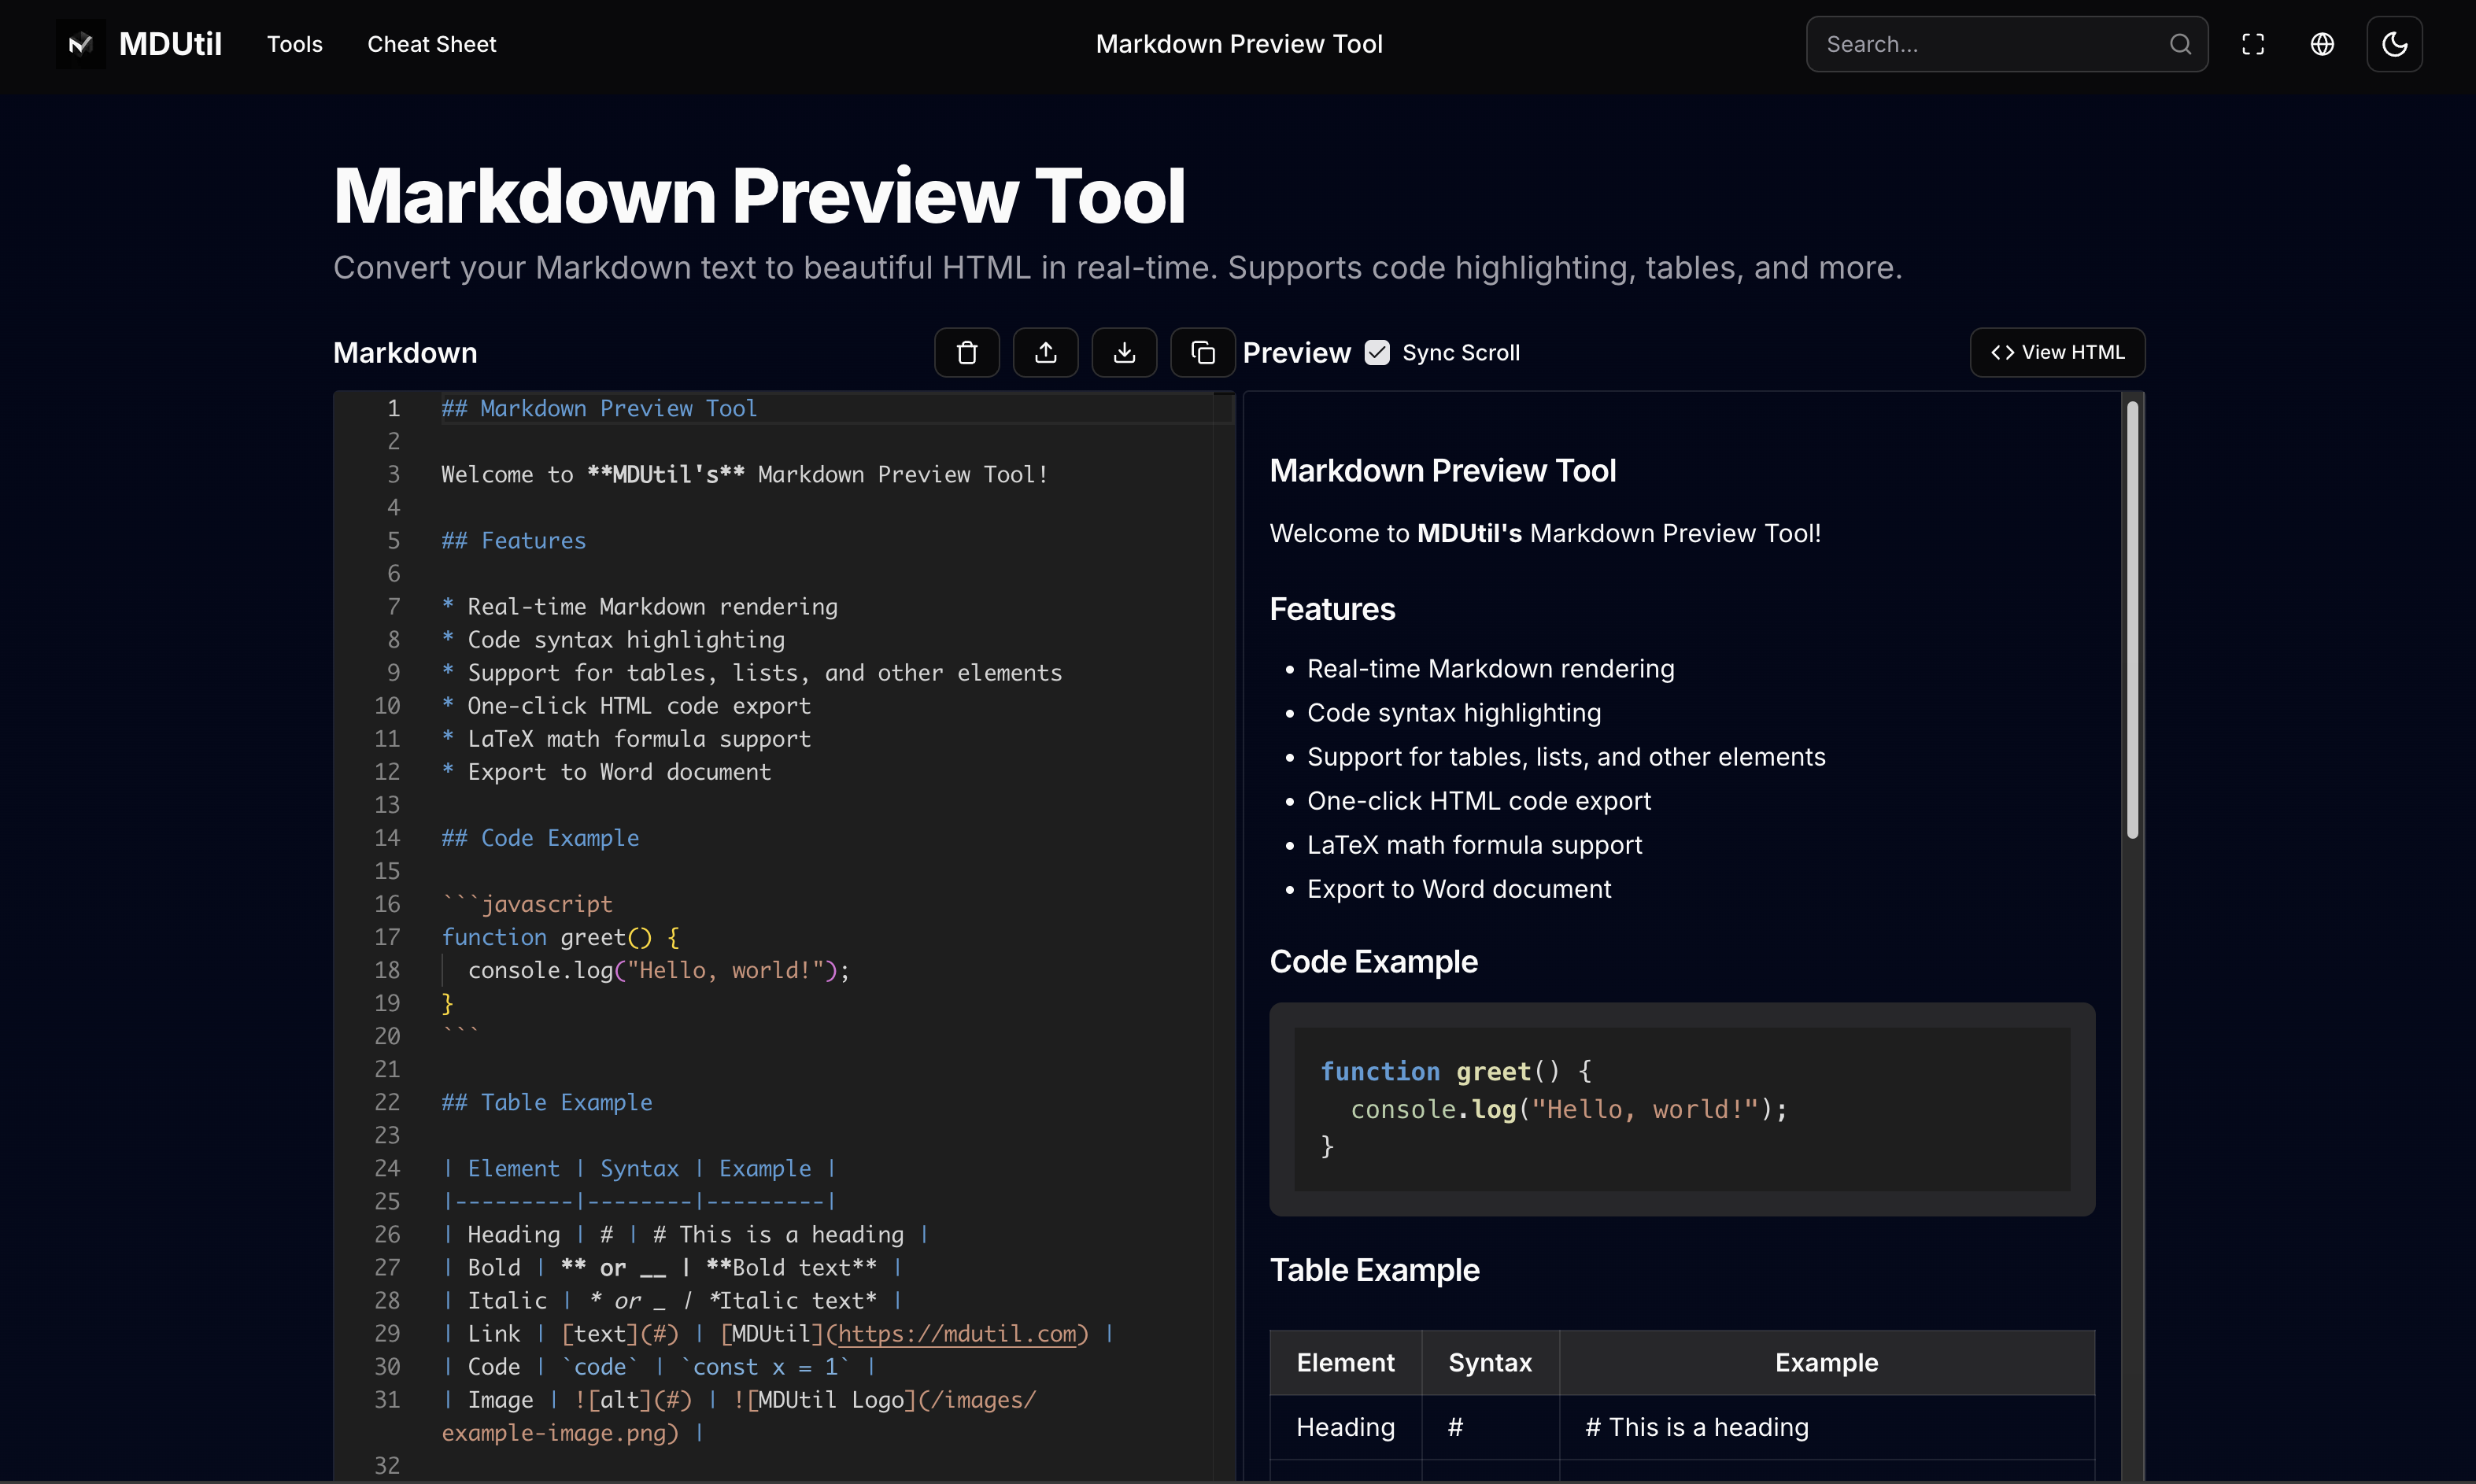Image resolution: width=2476 pixels, height=1484 pixels.
Task: Click 'Code Example' heading in preview
Action: point(1373,961)
